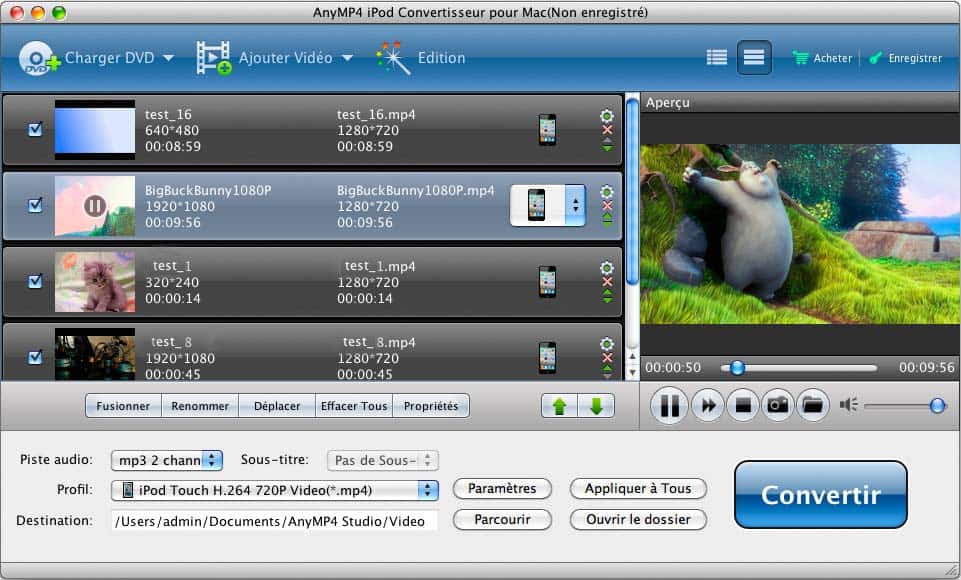Viewport: 961px width, 580px height.
Task: Open the Edition magic wand tool
Action: click(393, 58)
